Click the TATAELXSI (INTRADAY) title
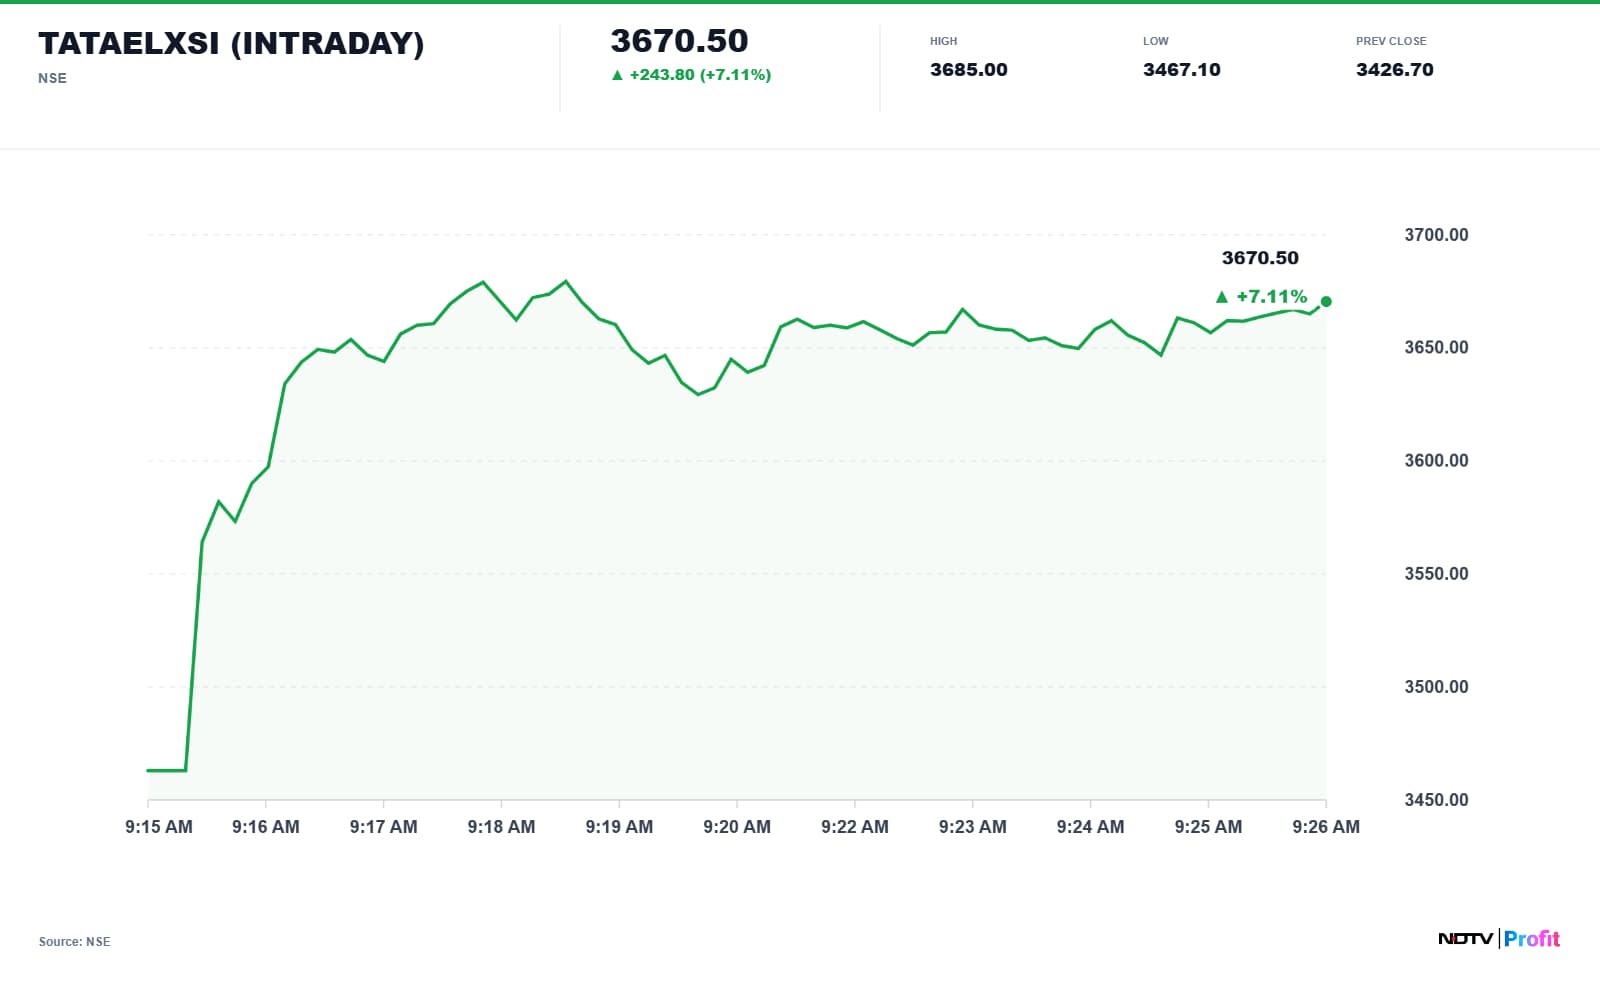Viewport: 1600px width, 988px height. (x=231, y=43)
